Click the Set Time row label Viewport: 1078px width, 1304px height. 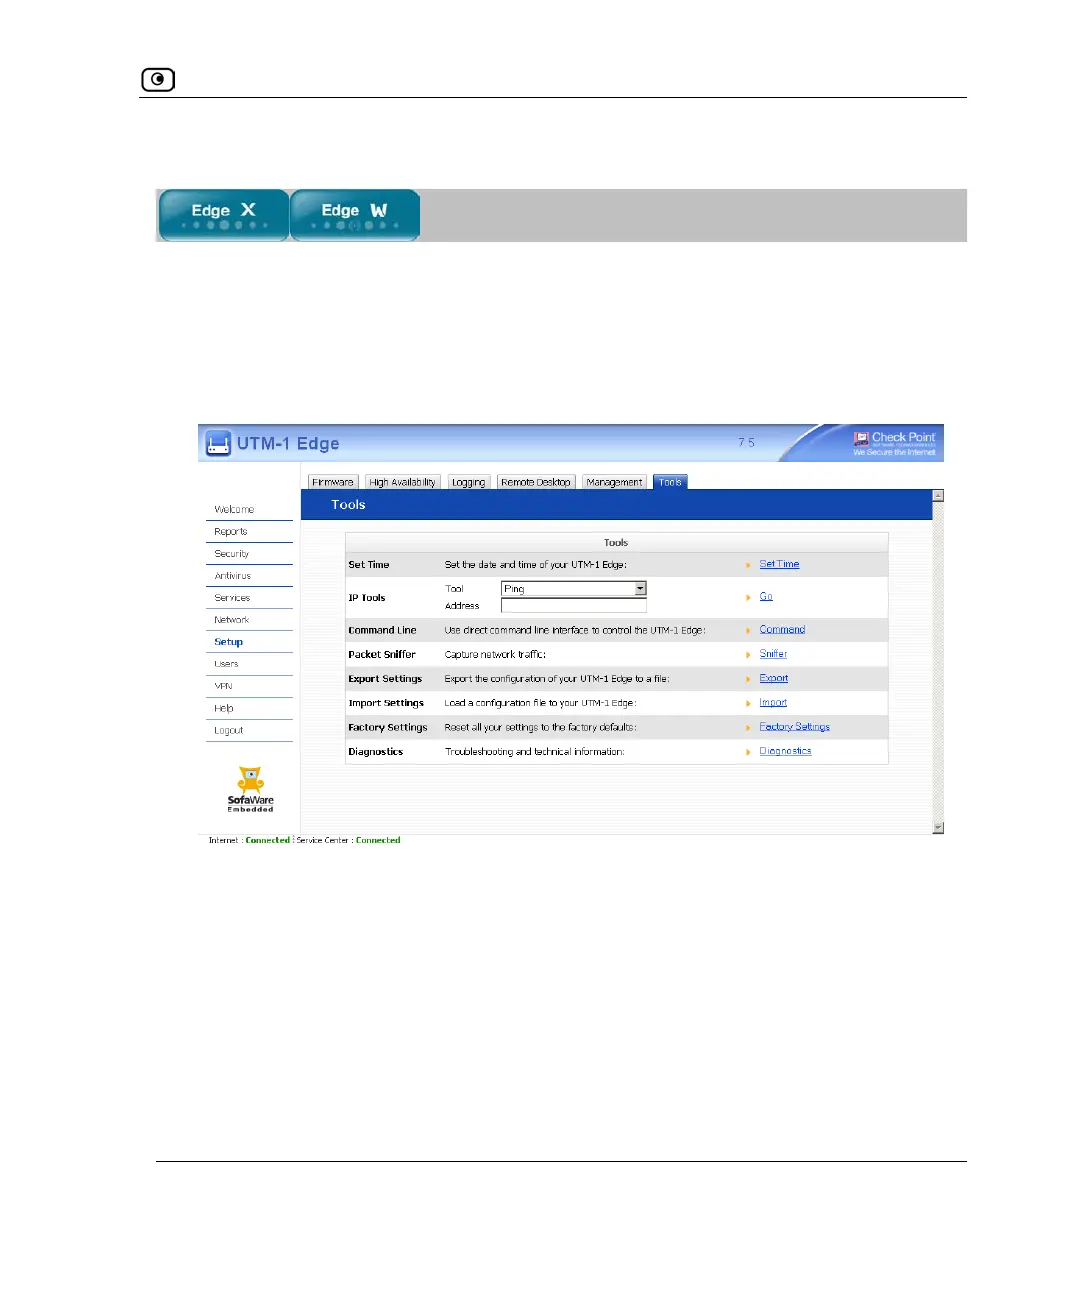(x=369, y=565)
